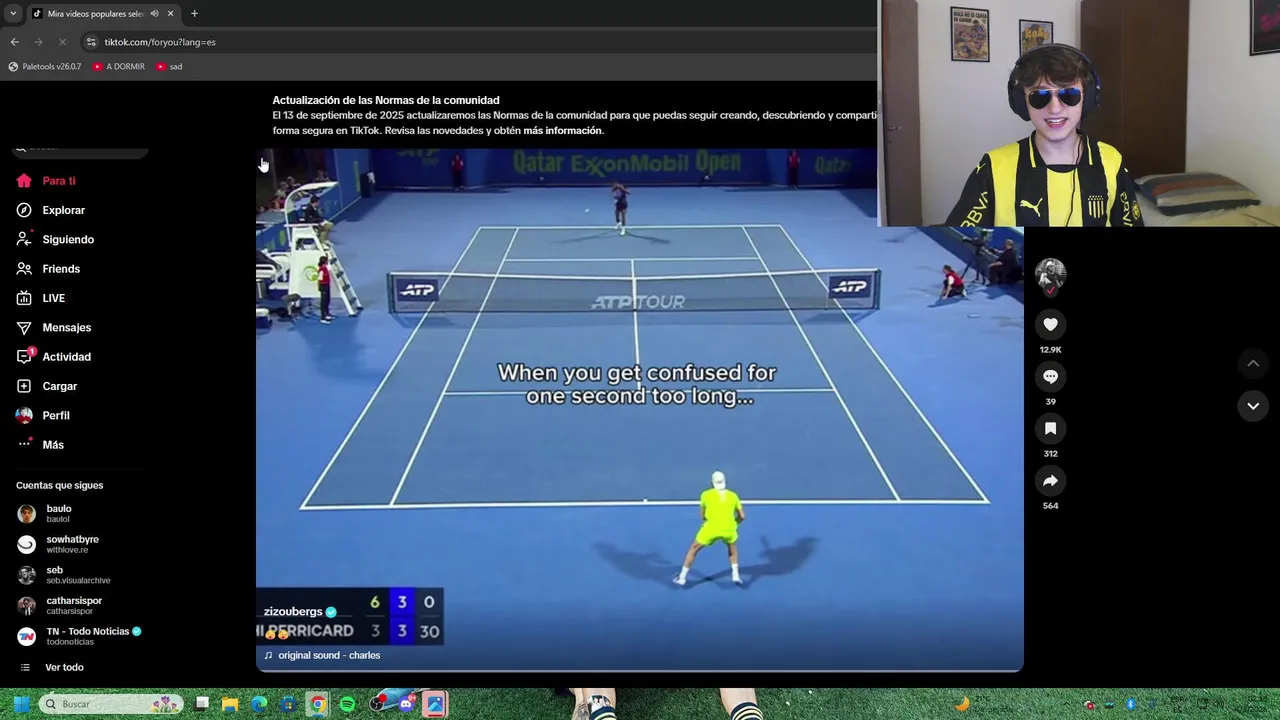The width and height of the screenshot is (1280, 720).
Task: Like the video with the heart icon
Action: pos(1050,324)
